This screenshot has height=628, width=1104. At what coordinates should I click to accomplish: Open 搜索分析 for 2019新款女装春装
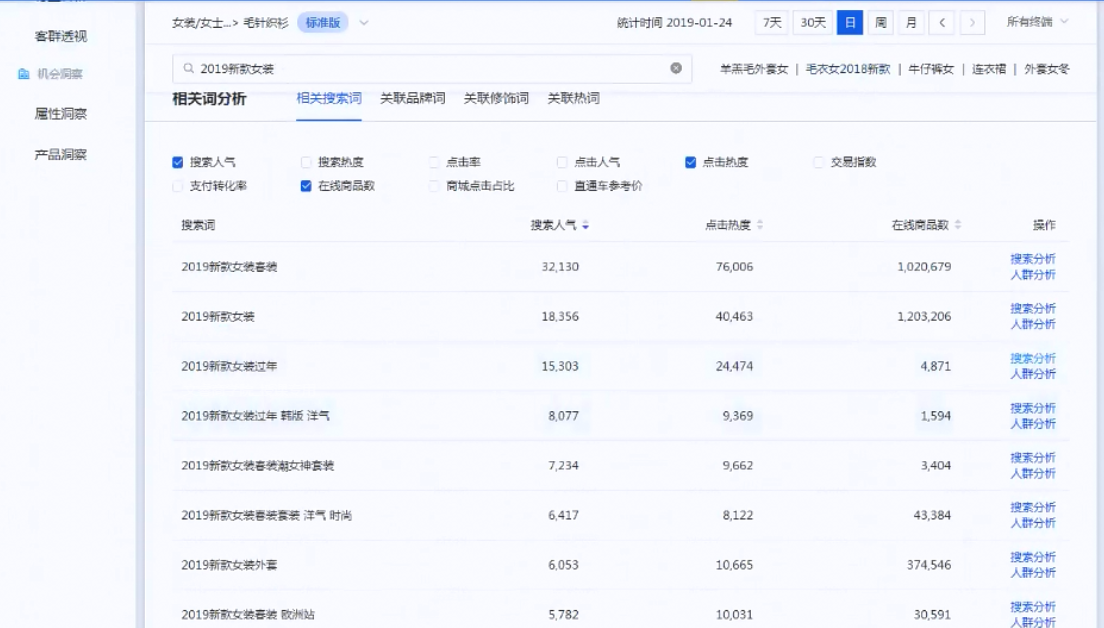click(1032, 259)
